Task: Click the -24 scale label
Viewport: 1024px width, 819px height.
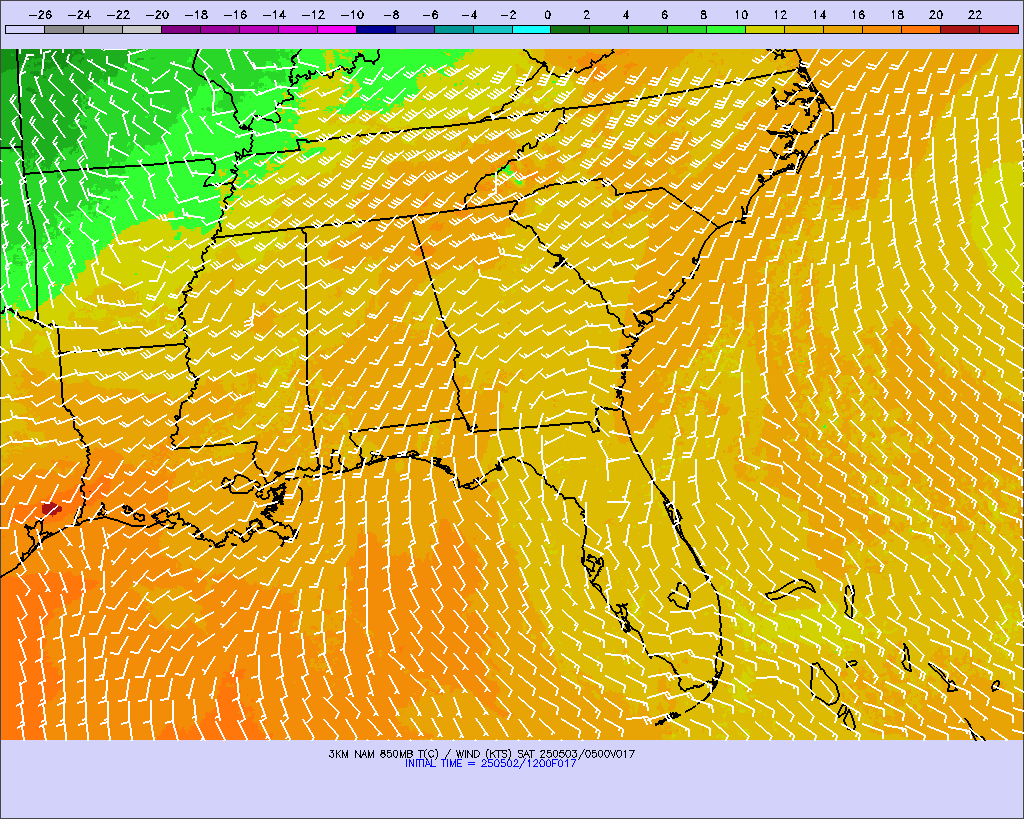Action: (79, 14)
